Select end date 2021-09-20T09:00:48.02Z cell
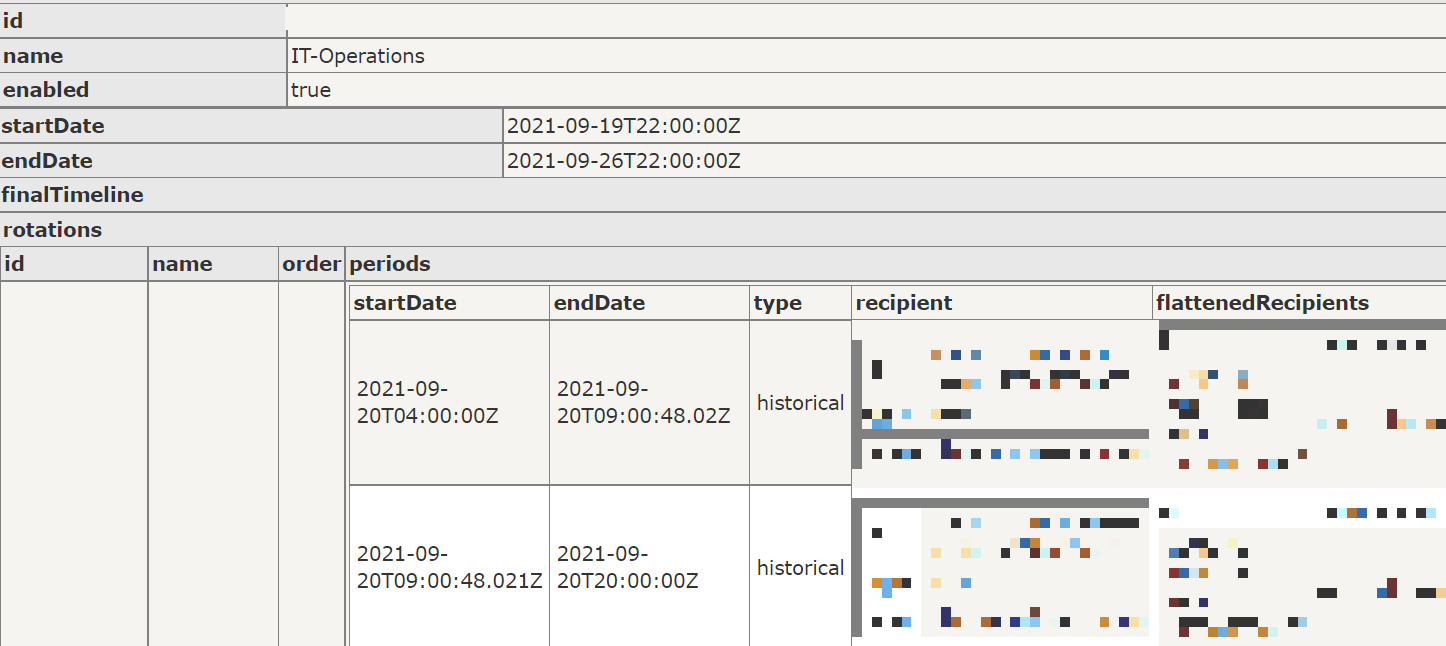The width and height of the screenshot is (1446, 646). (649, 403)
